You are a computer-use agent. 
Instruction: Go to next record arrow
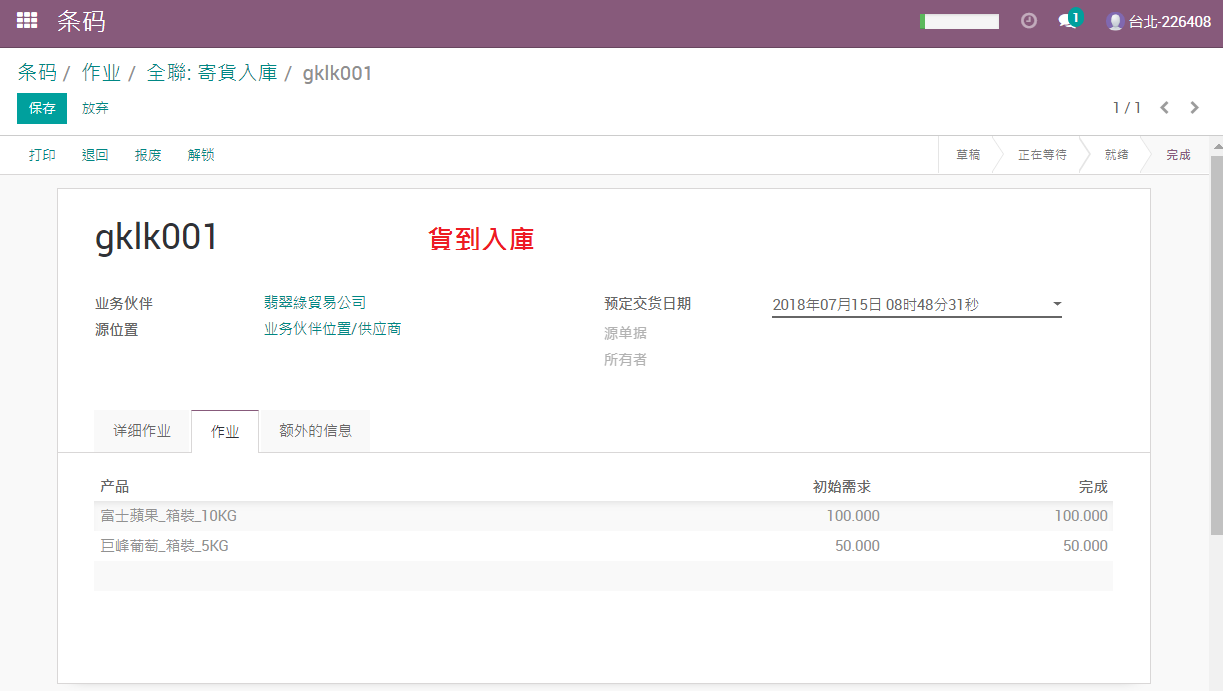click(1194, 108)
